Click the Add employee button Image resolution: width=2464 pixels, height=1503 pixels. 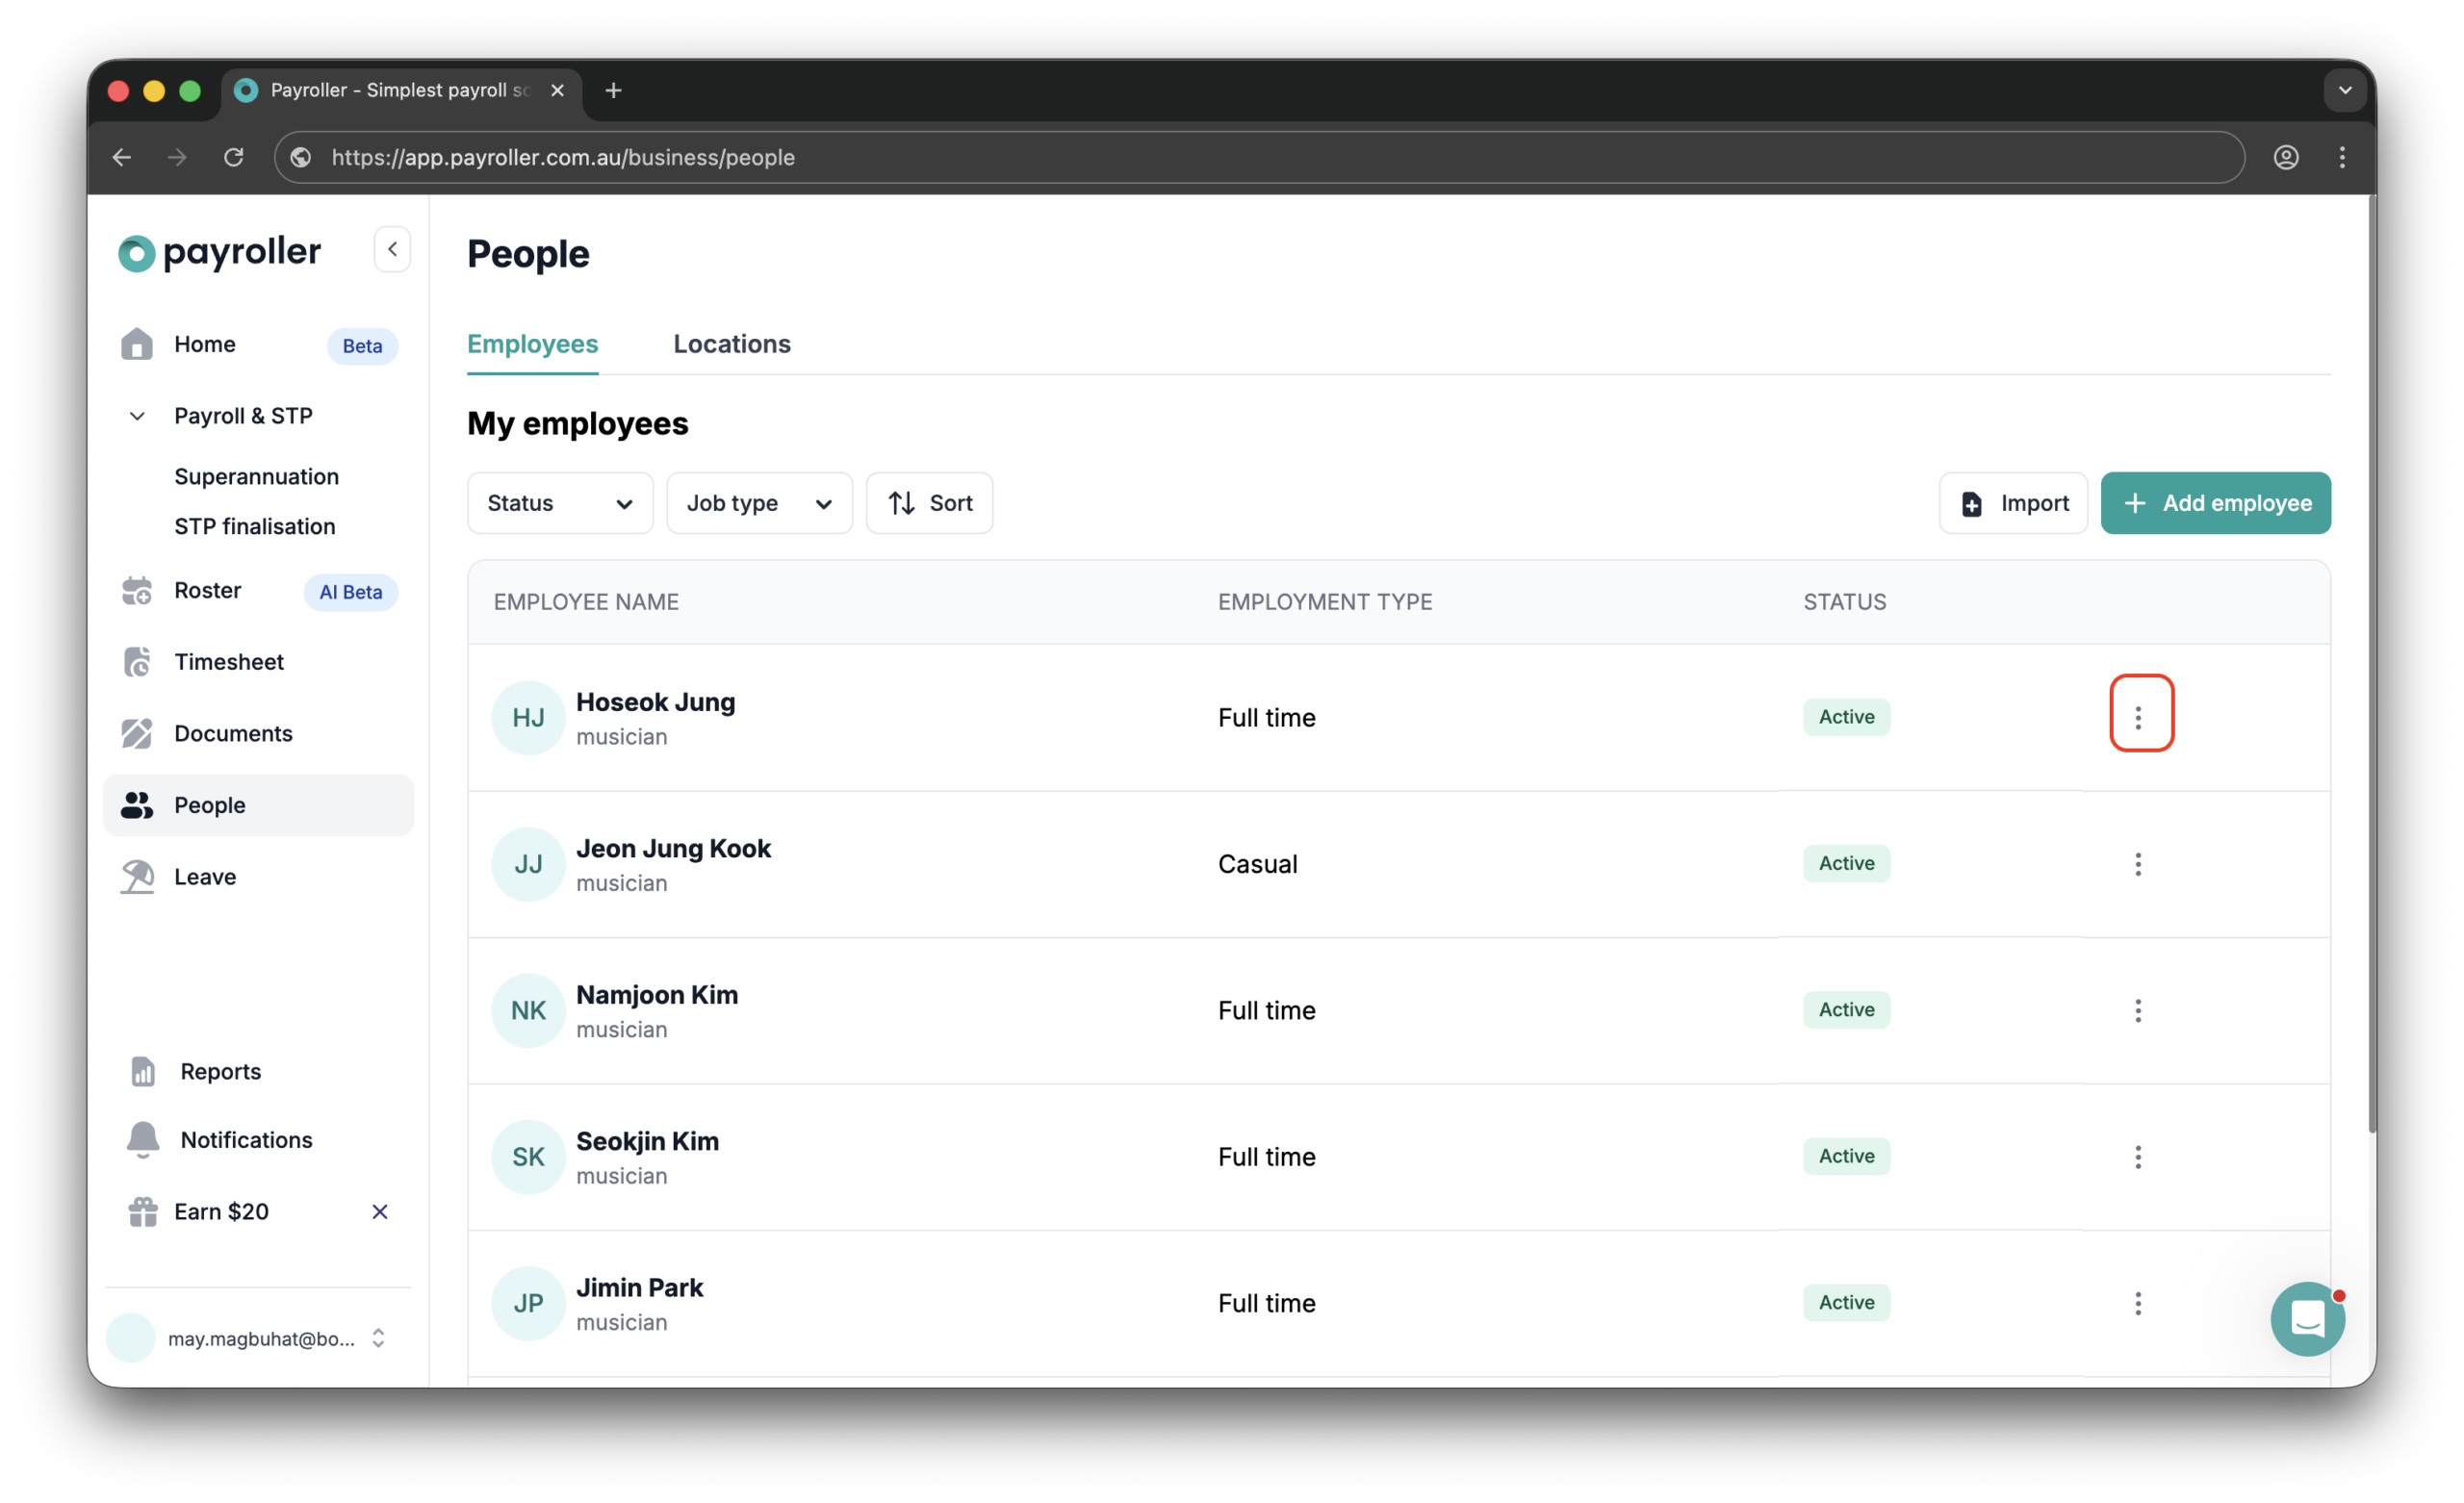point(2216,503)
